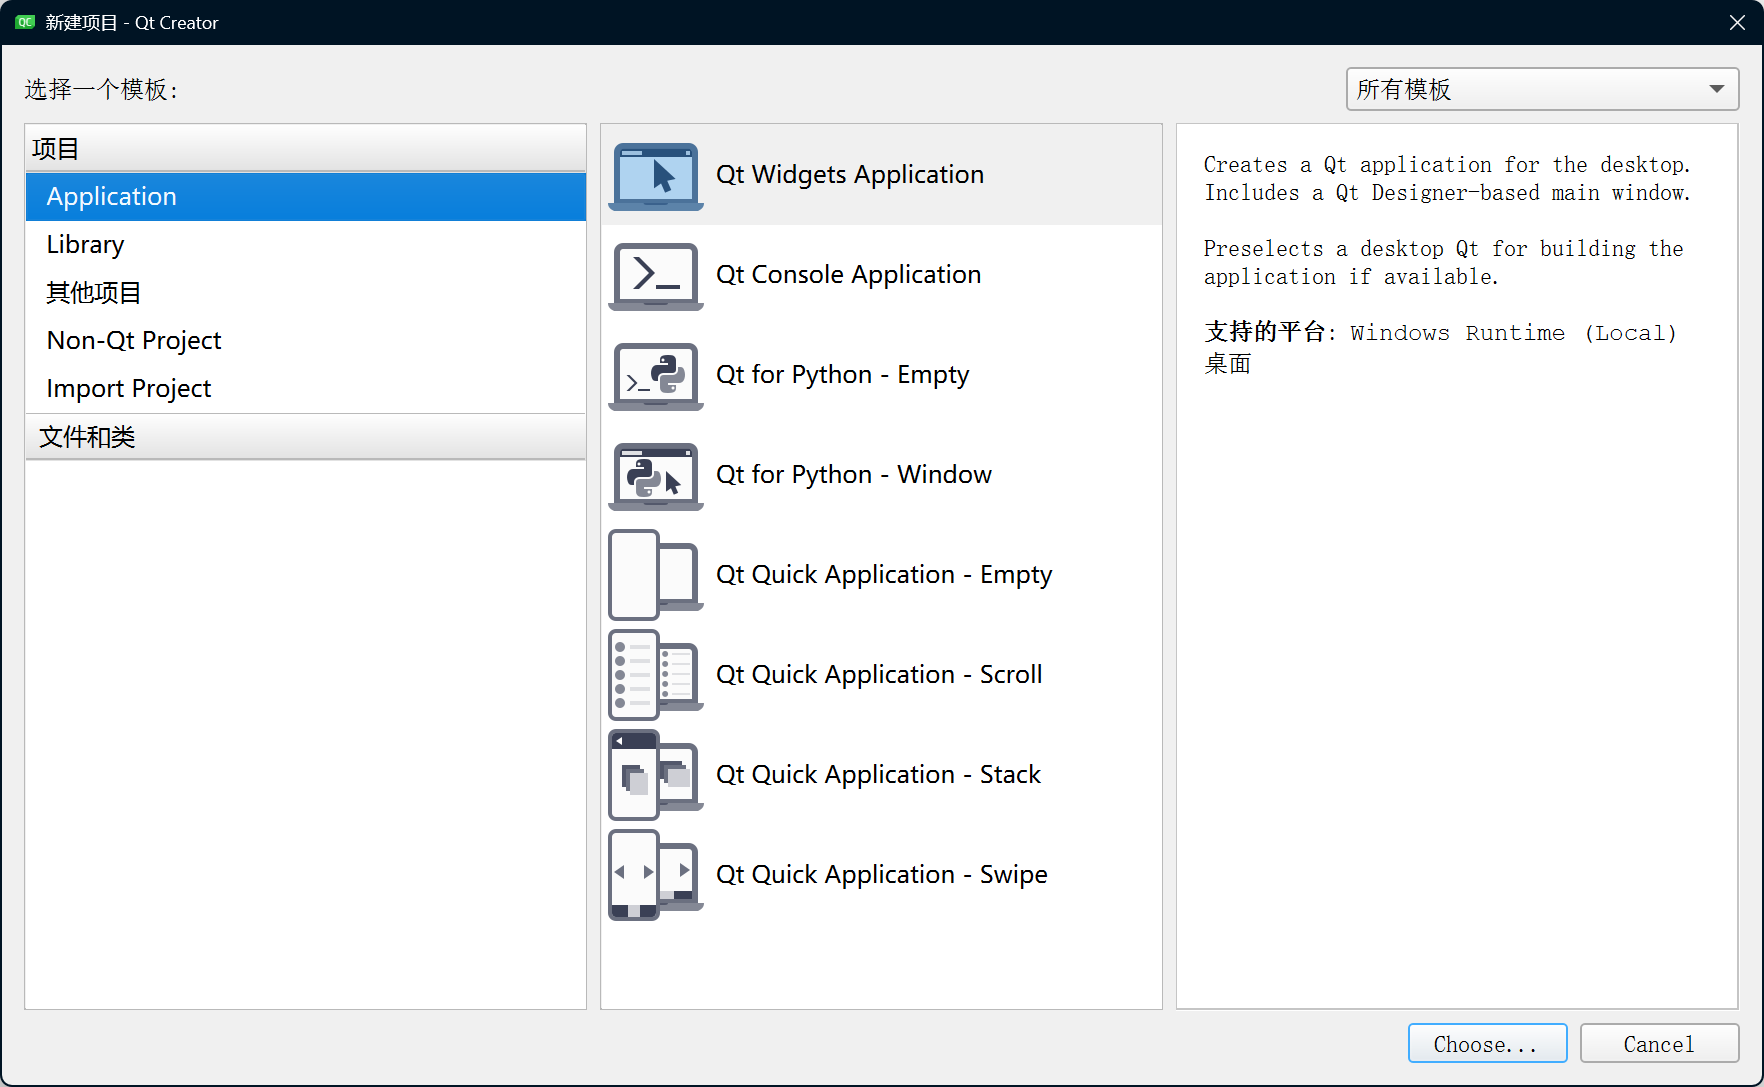Viewport: 1764px width, 1087px height.
Task: Pick the Qt Quick Application - Empty icon
Action: pyautogui.click(x=656, y=575)
